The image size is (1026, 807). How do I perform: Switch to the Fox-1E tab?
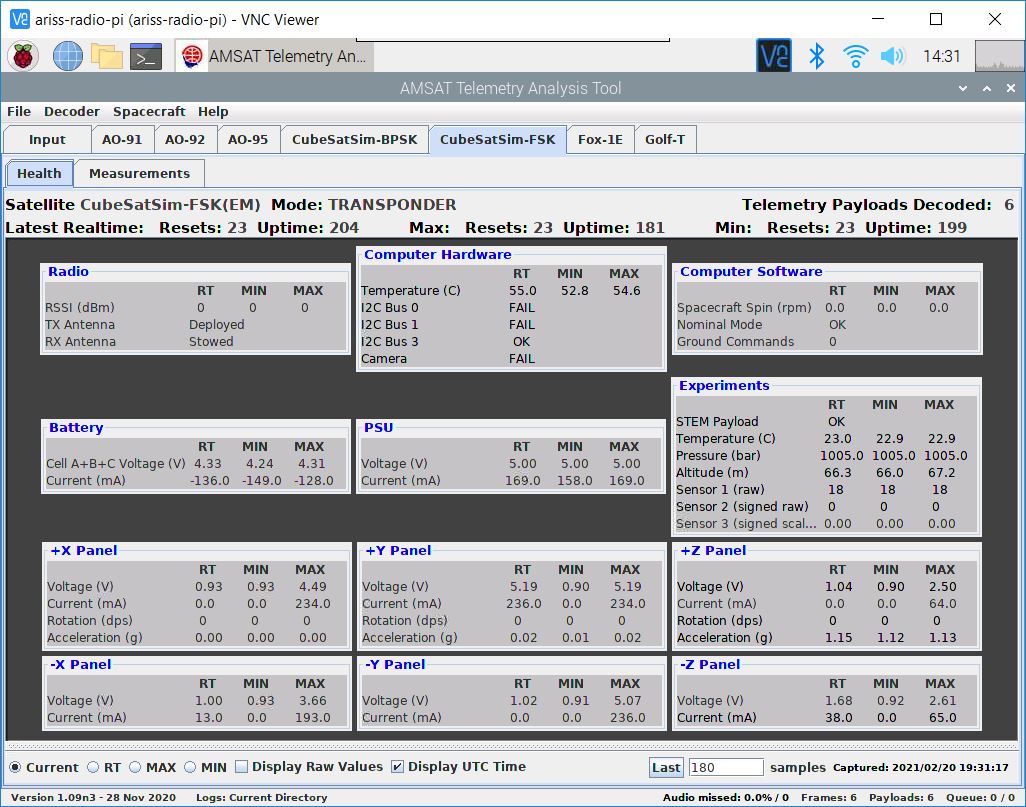pyautogui.click(x=600, y=139)
